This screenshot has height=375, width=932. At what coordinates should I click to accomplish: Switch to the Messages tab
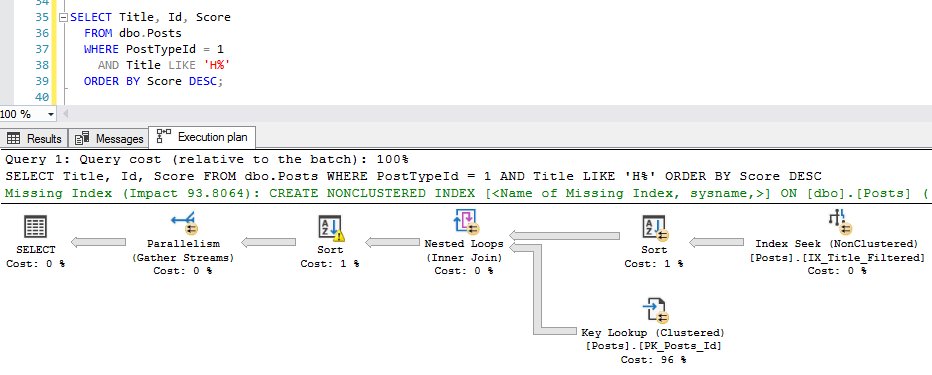coord(108,138)
